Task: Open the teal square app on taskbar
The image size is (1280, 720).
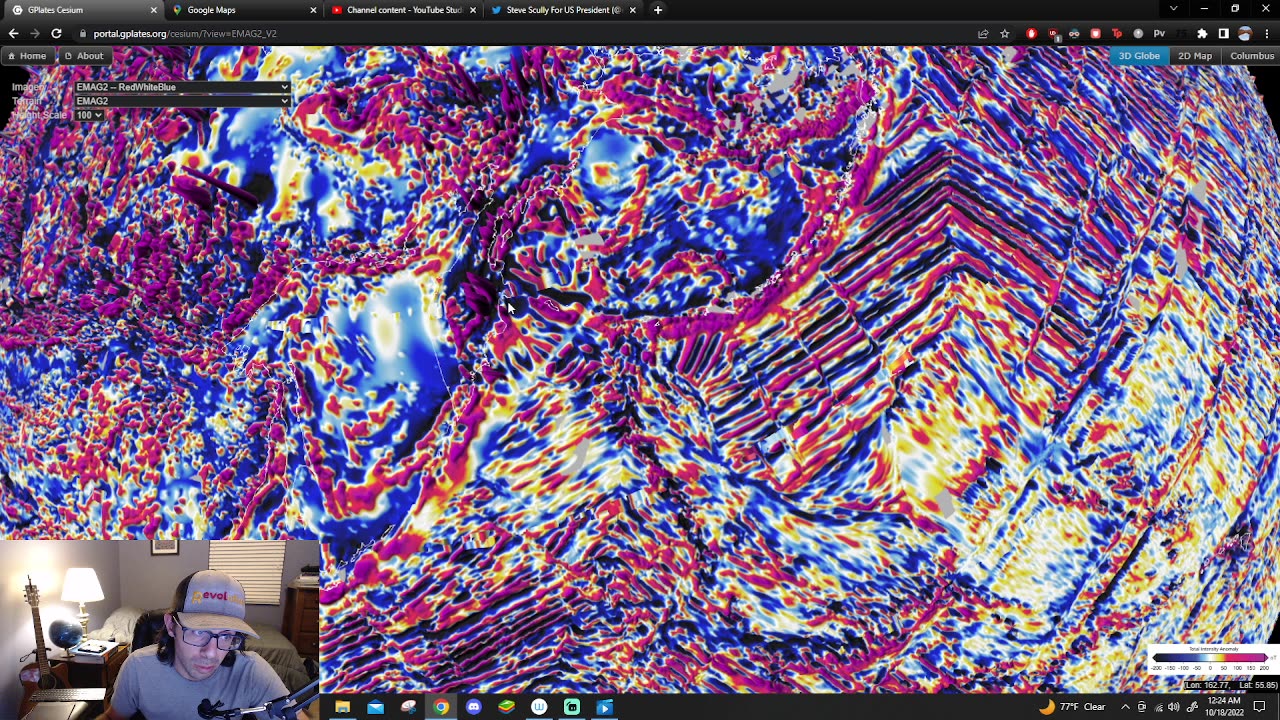Action: coord(572,707)
